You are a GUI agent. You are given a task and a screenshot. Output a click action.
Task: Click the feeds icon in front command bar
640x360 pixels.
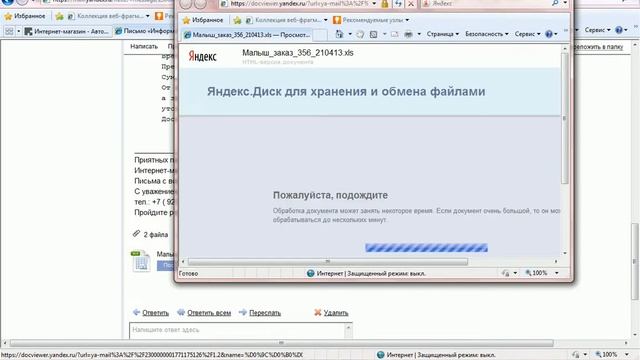pyautogui.click(x=360, y=34)
